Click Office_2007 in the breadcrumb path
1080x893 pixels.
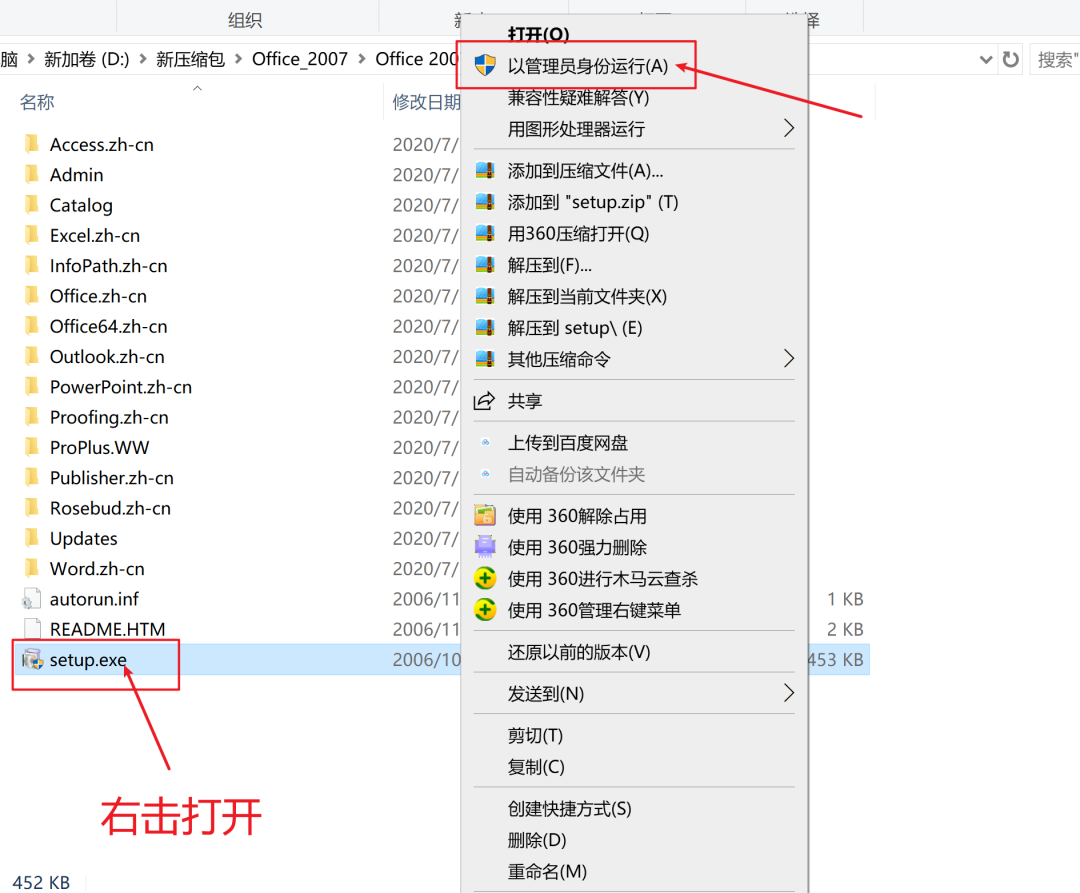[x=300, y=58]
